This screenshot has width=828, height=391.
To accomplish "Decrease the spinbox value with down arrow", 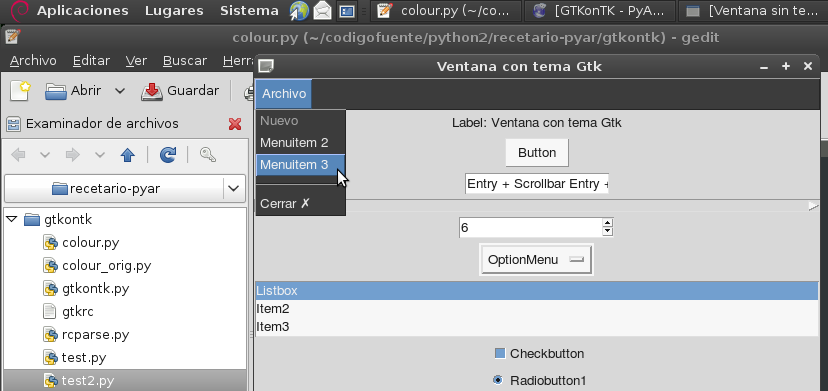I will pos(608,231).
